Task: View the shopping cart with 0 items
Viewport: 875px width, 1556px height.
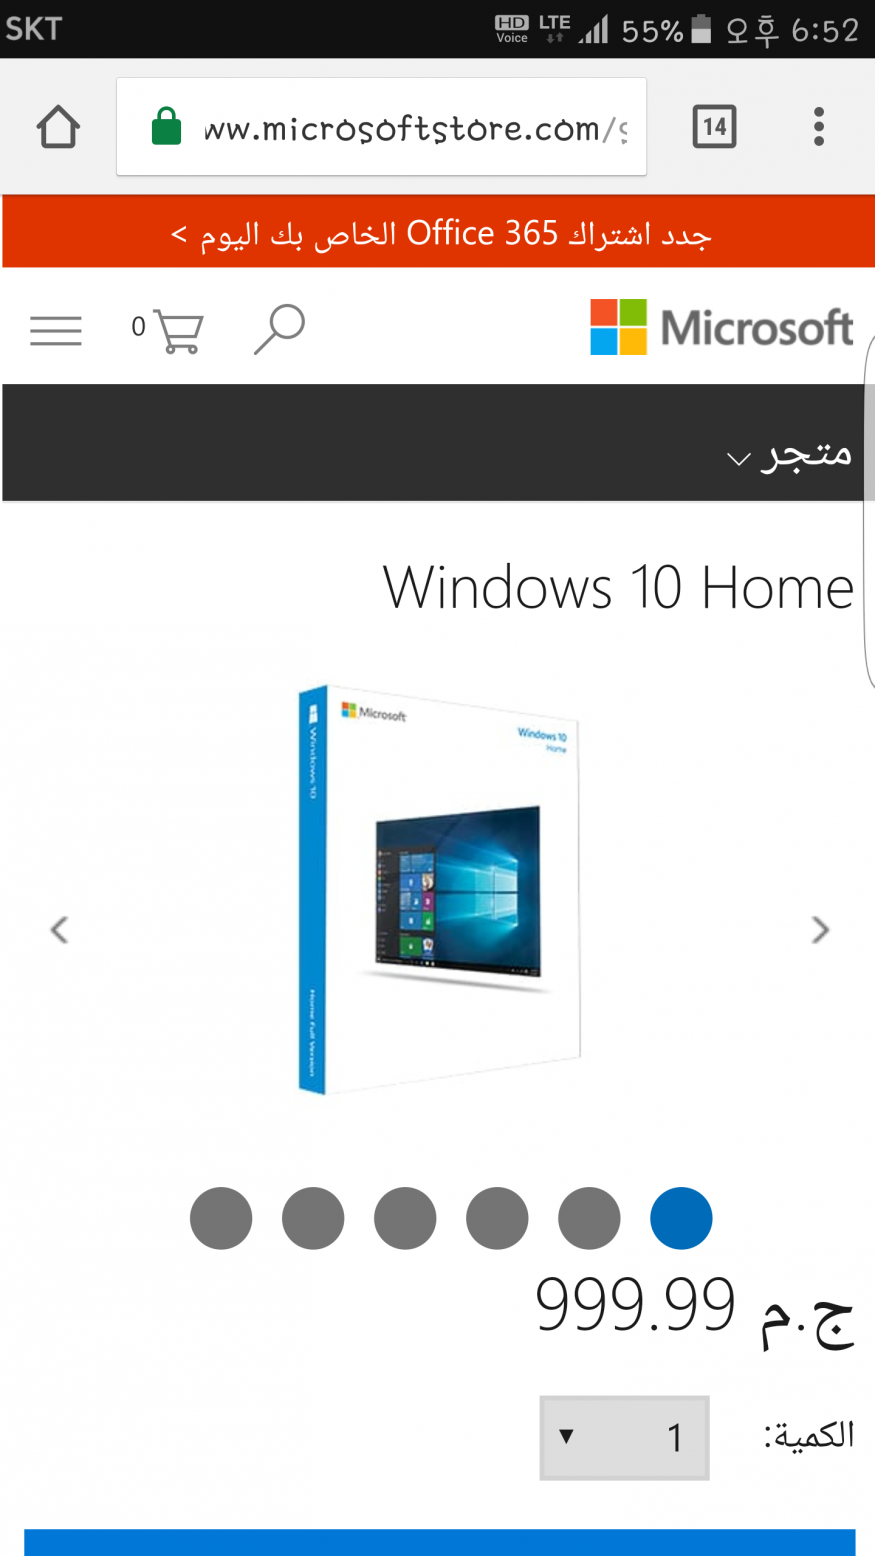Action: 168,330
